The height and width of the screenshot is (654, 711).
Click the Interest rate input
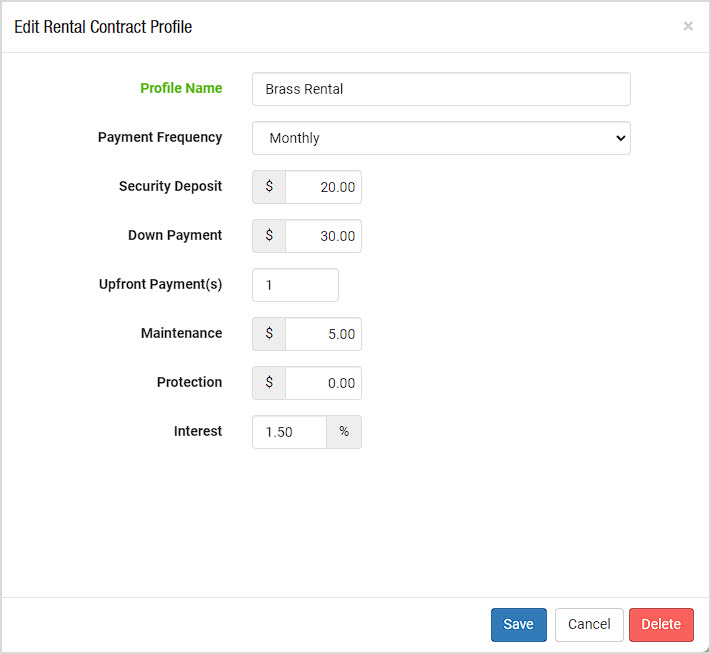289,432
